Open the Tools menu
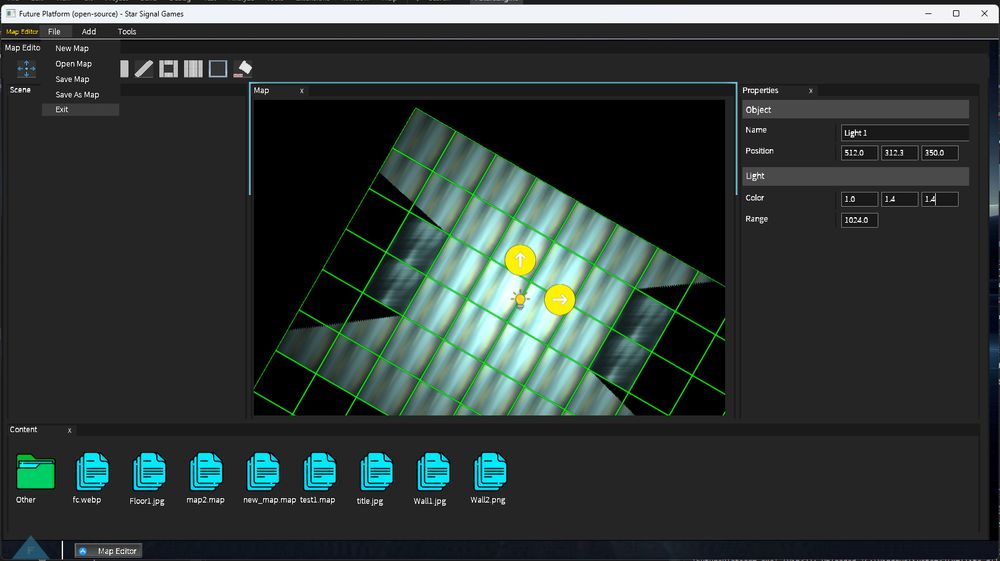This screenshot has height=561, width=1000. click(127, 32)
